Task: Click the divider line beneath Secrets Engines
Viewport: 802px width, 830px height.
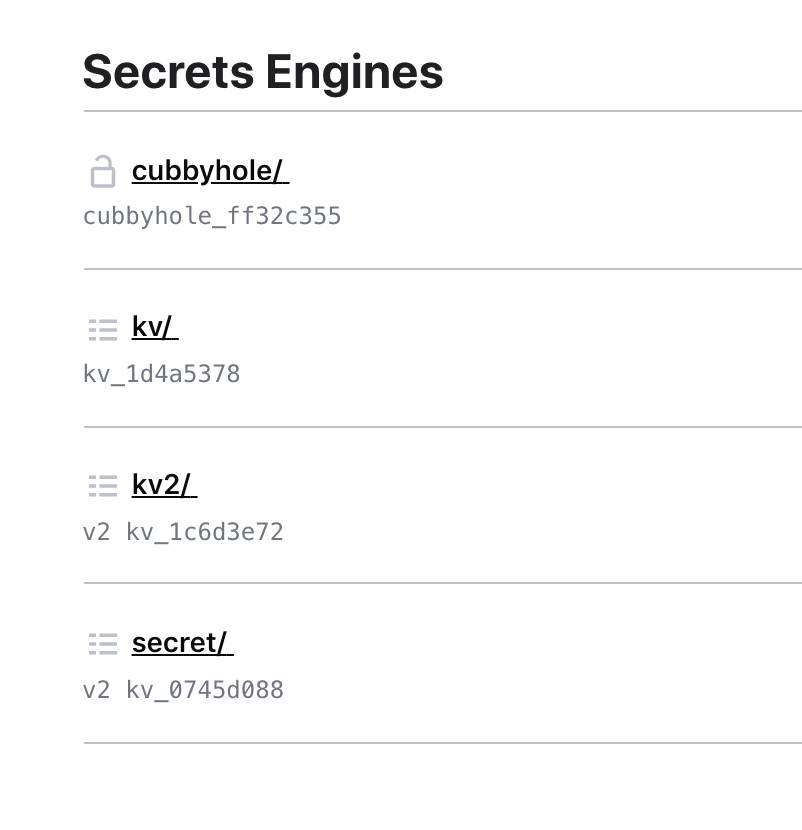Action: [443, 111]
